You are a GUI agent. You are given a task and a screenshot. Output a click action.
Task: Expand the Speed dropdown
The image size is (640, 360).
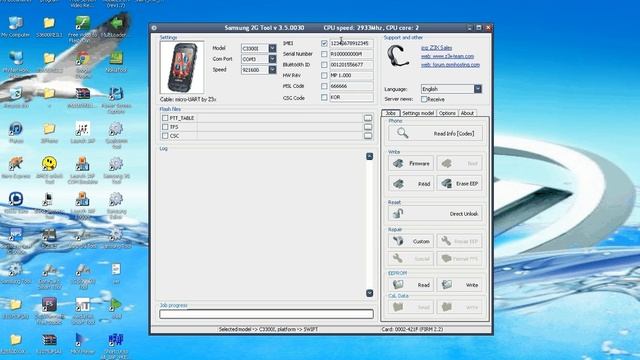(272, 70)
